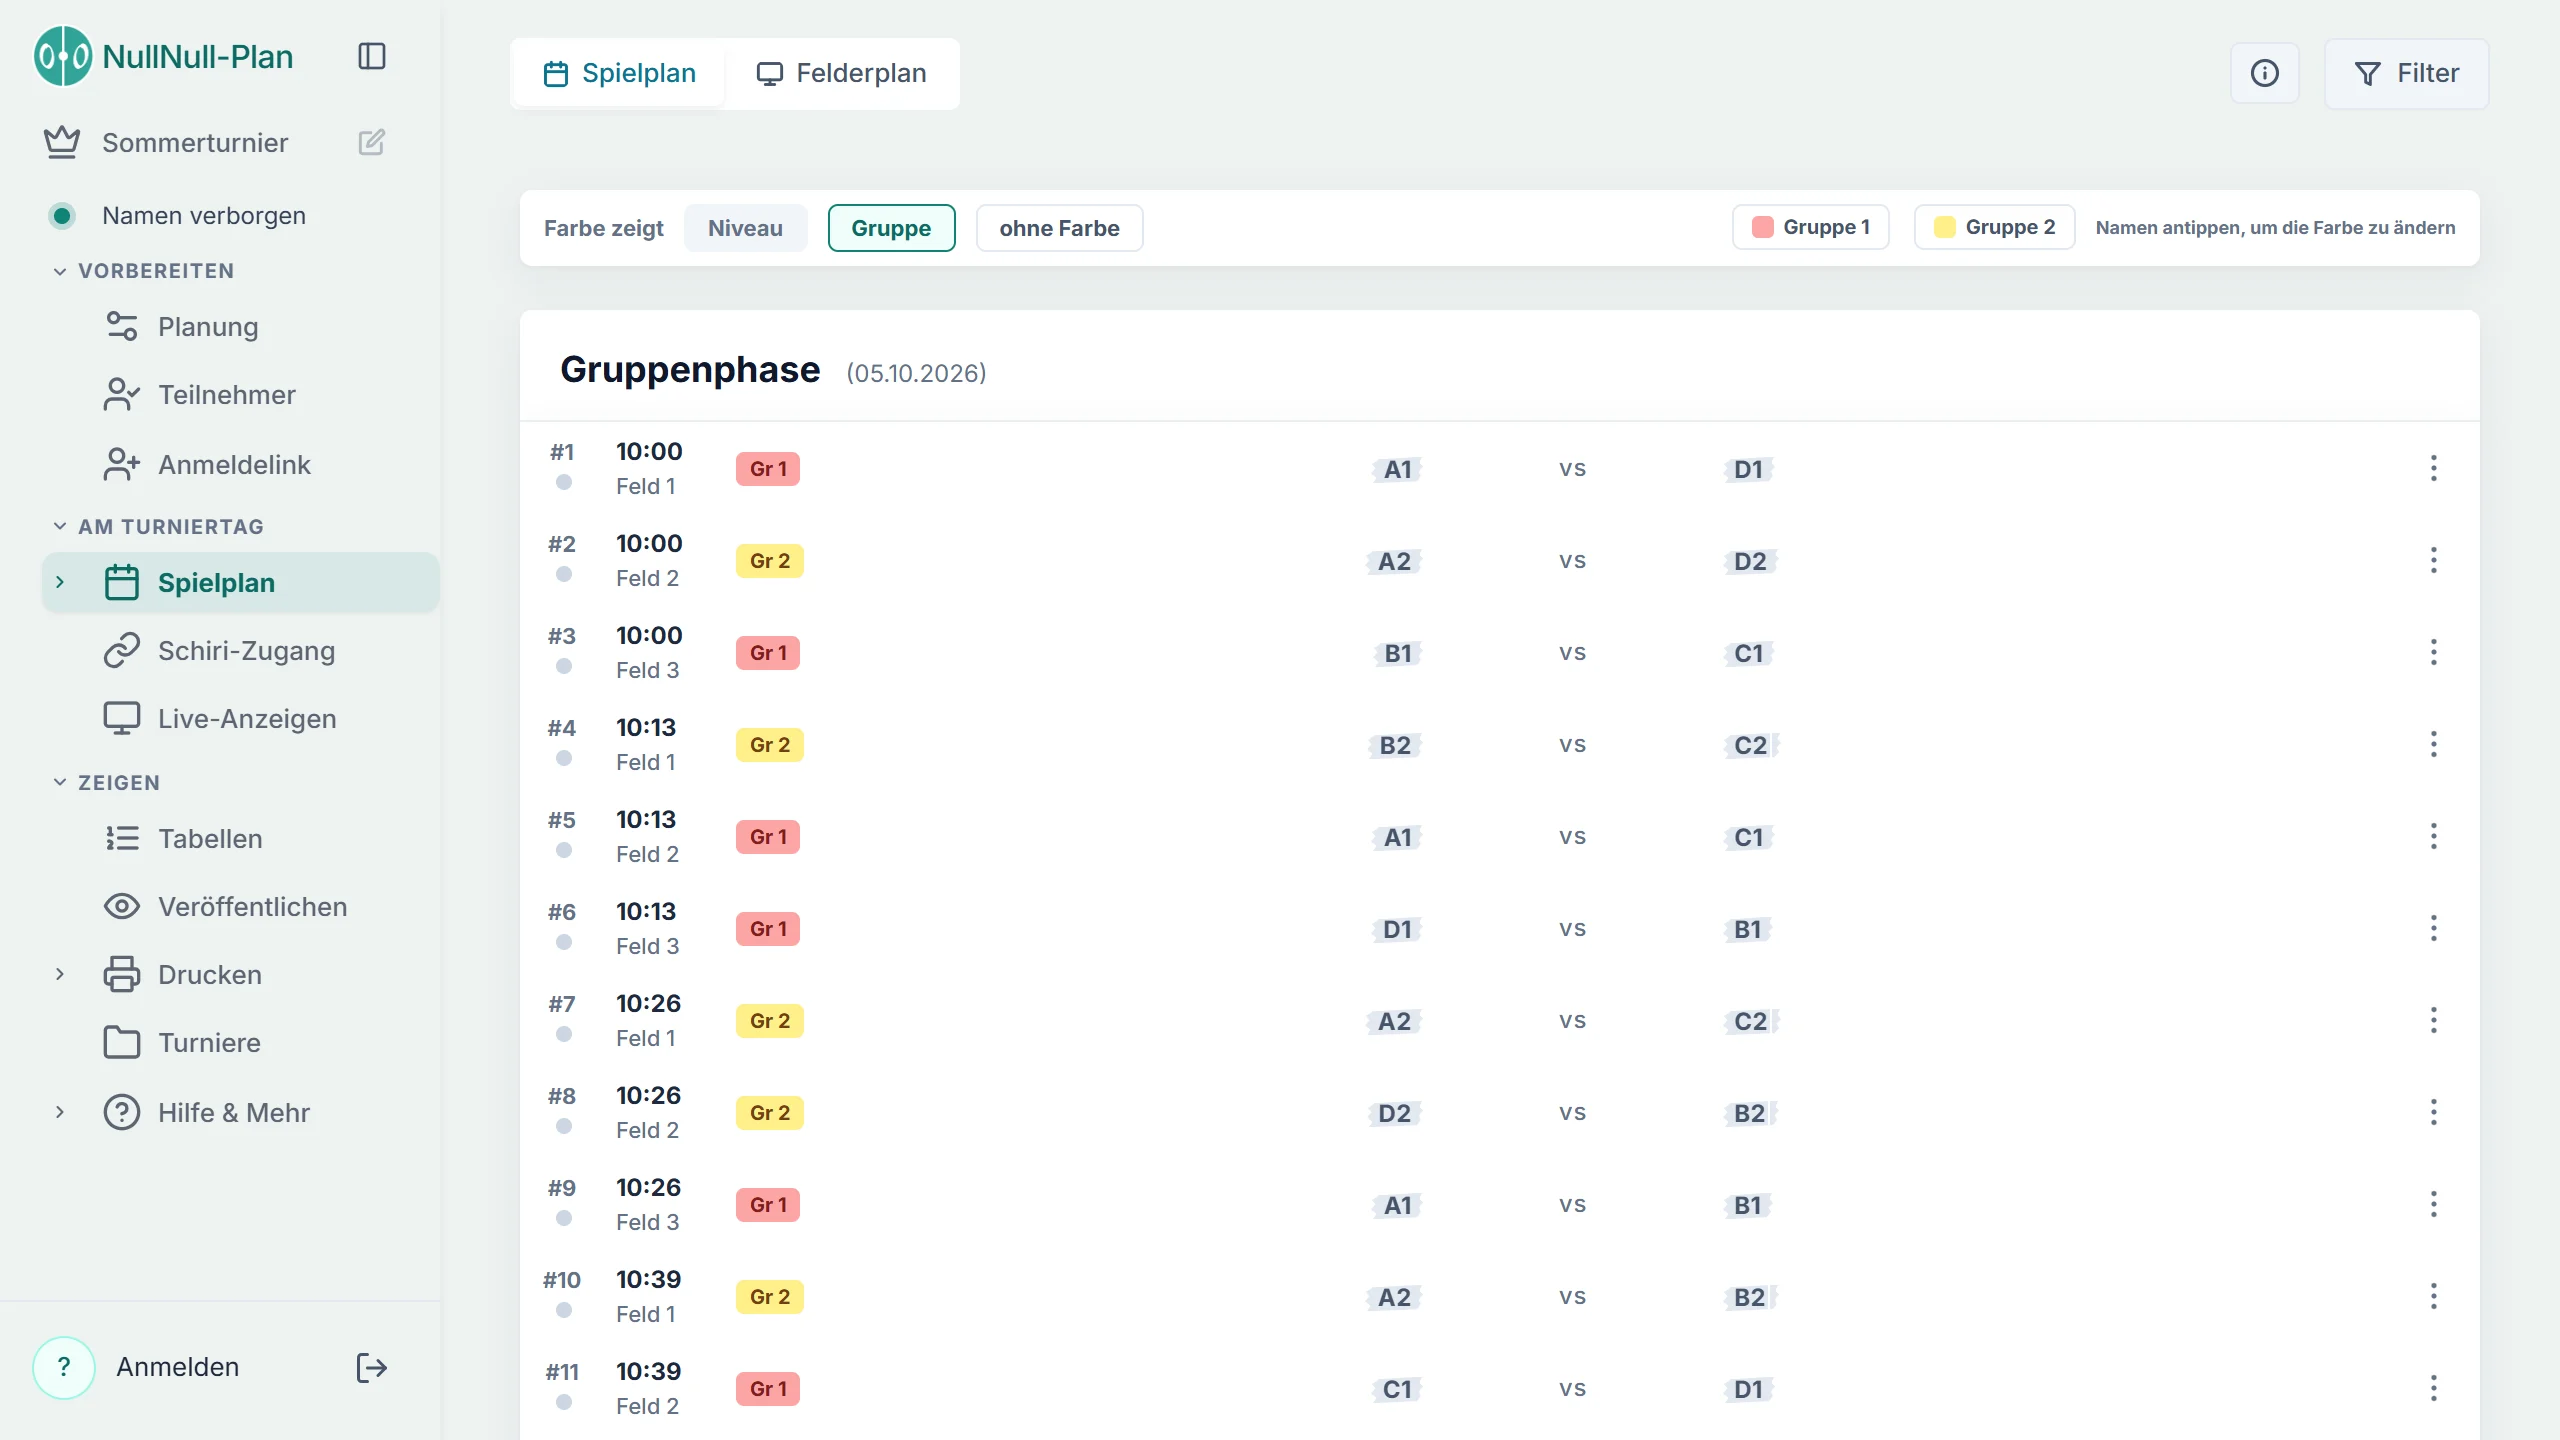The image size is (2560, 1440).
Task: Click team C2 in match #7
Action: coord(1751,1021)
